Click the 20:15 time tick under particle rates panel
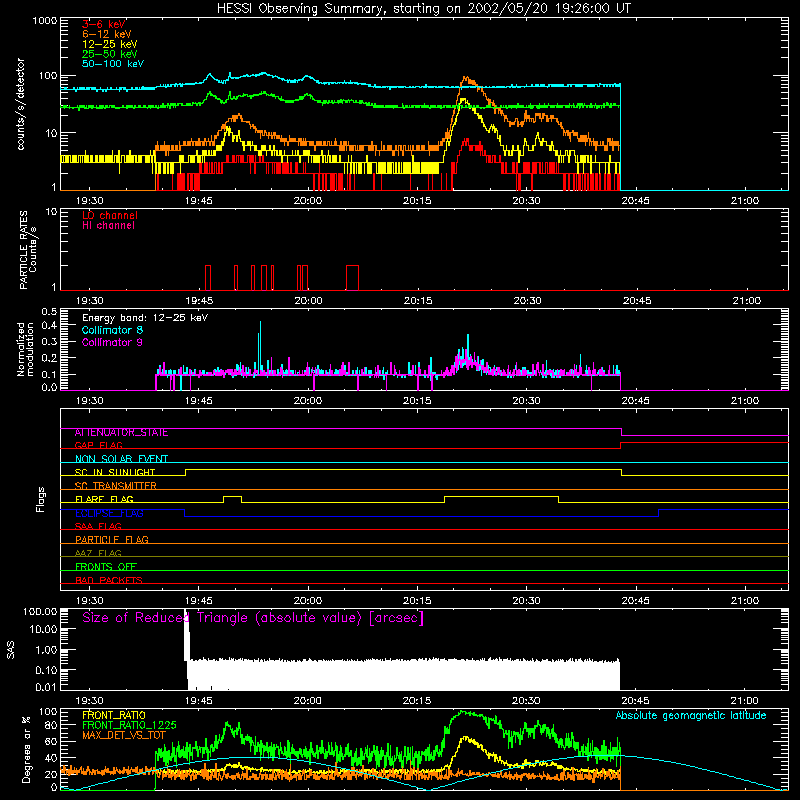The image size is (800, 800). 418,301
